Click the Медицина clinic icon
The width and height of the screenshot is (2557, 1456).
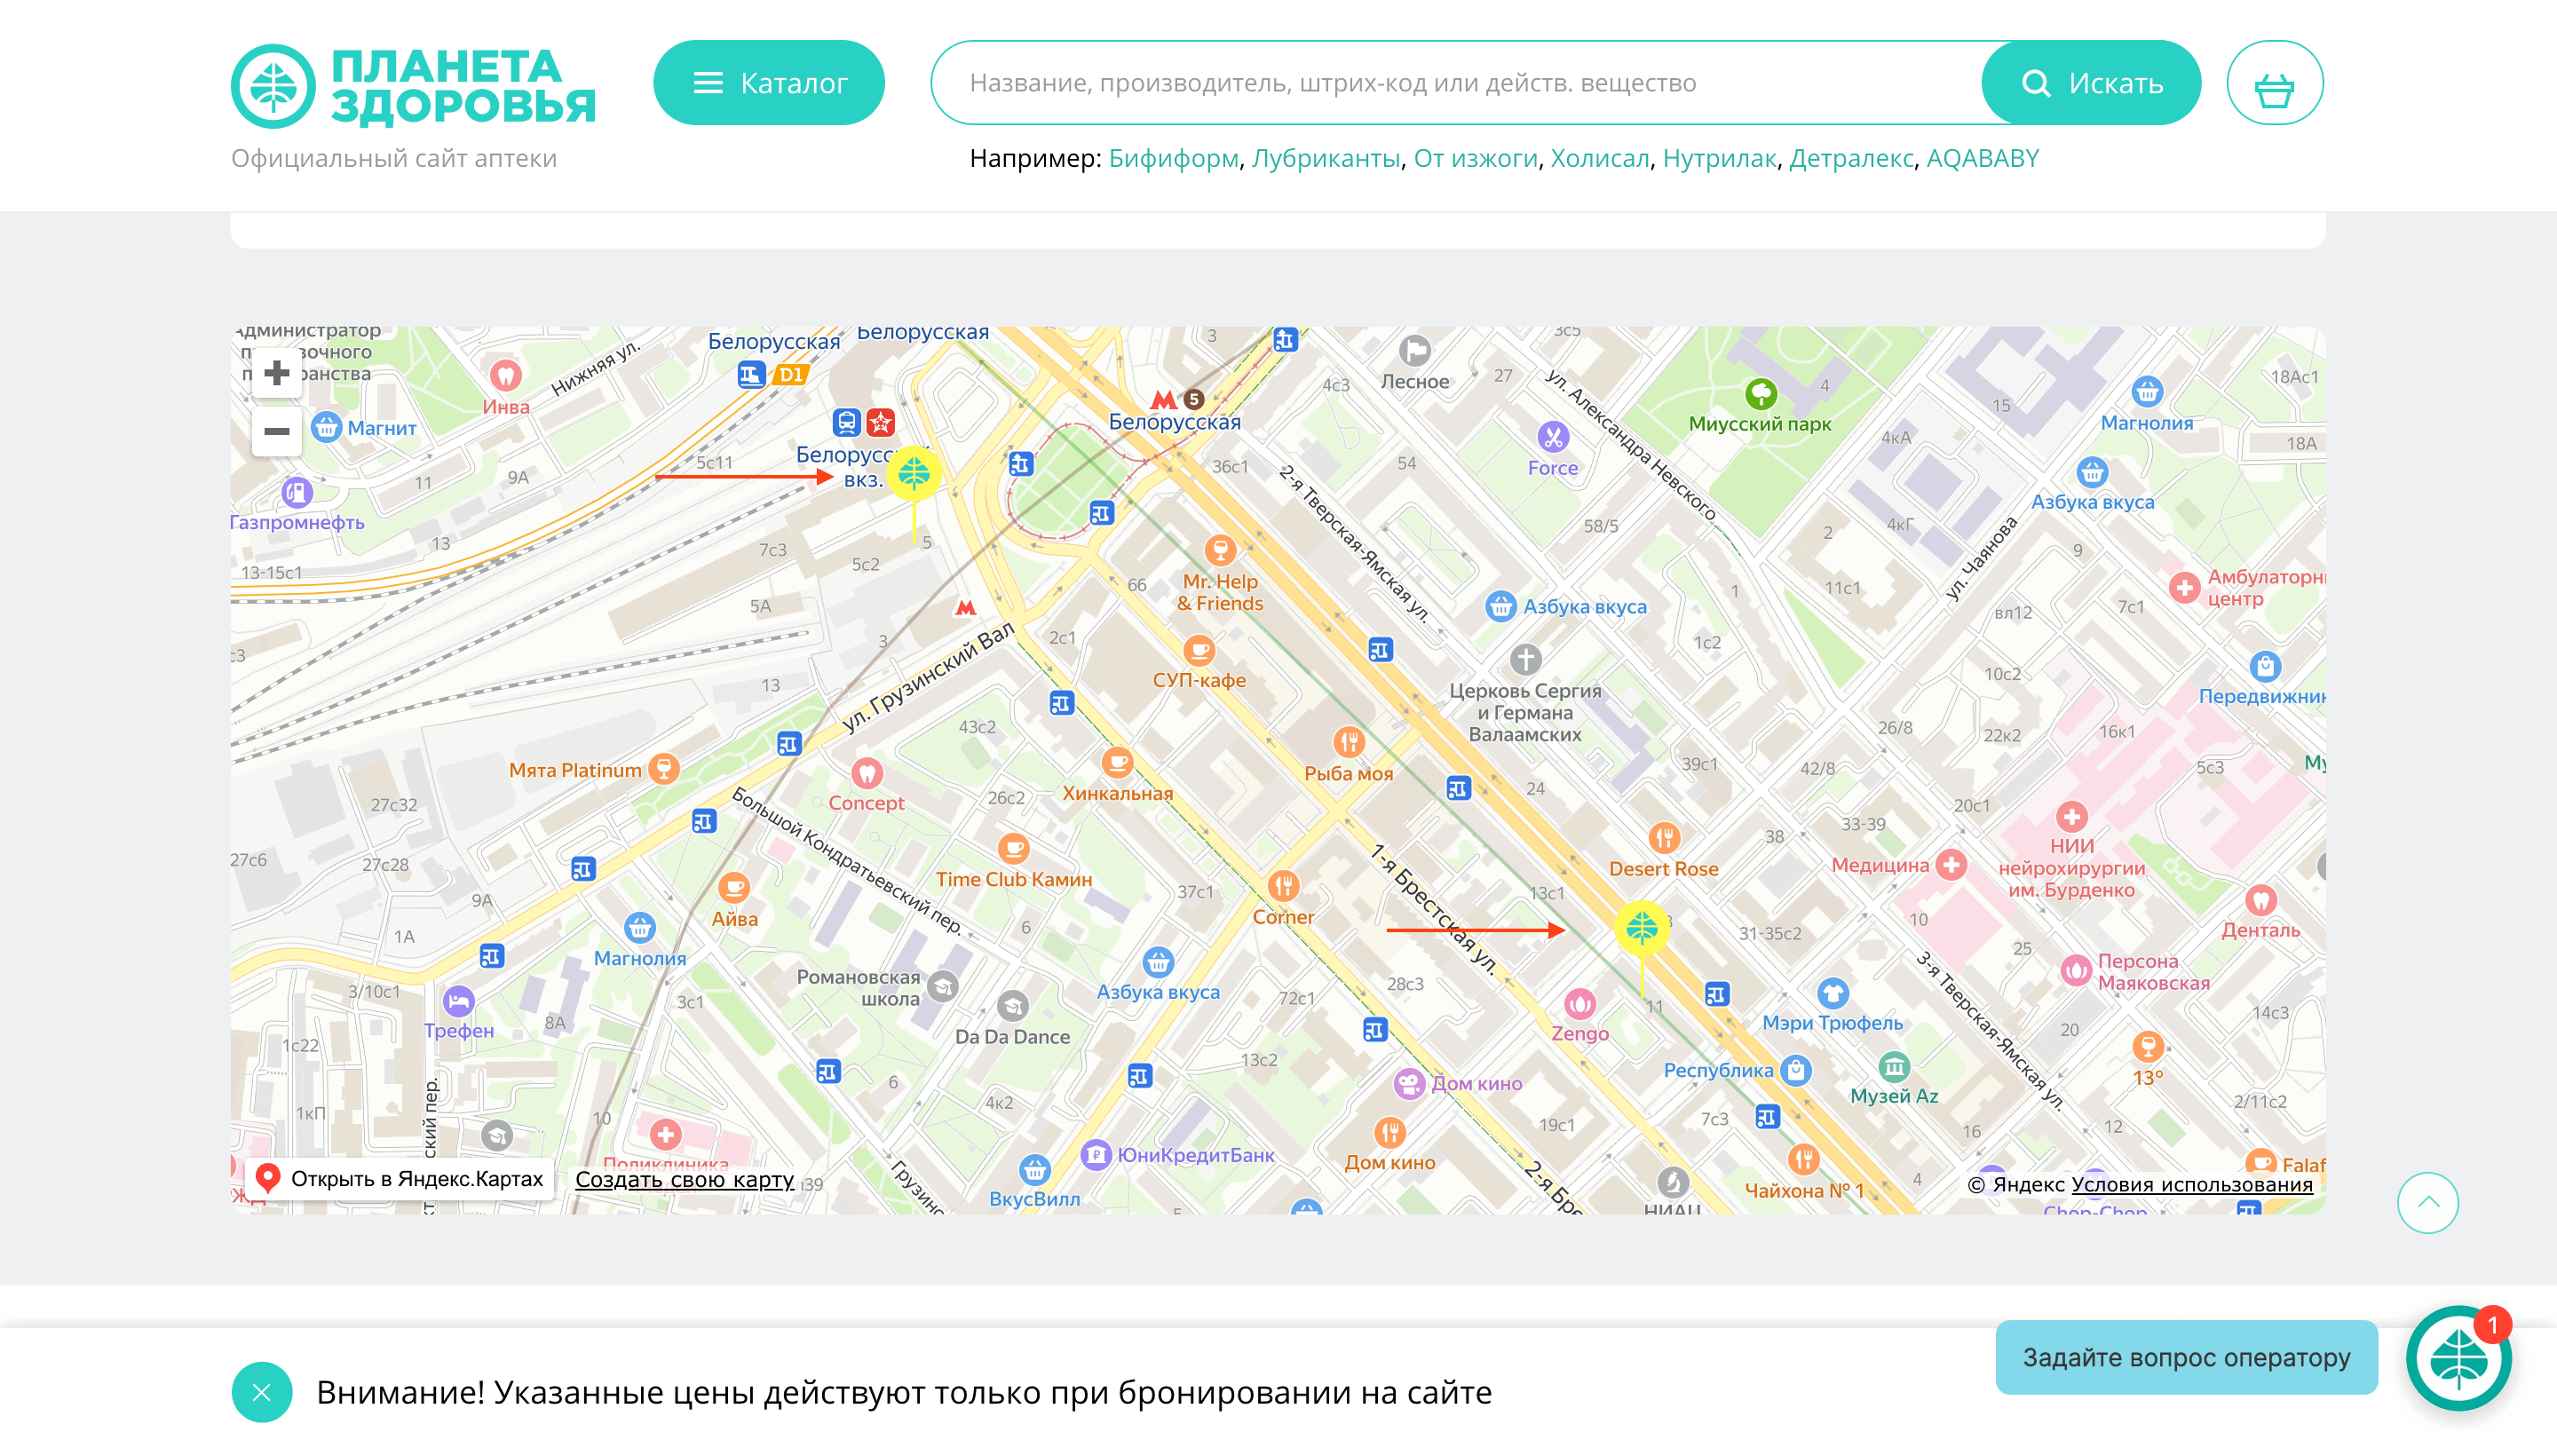(x=1950, y=864)
